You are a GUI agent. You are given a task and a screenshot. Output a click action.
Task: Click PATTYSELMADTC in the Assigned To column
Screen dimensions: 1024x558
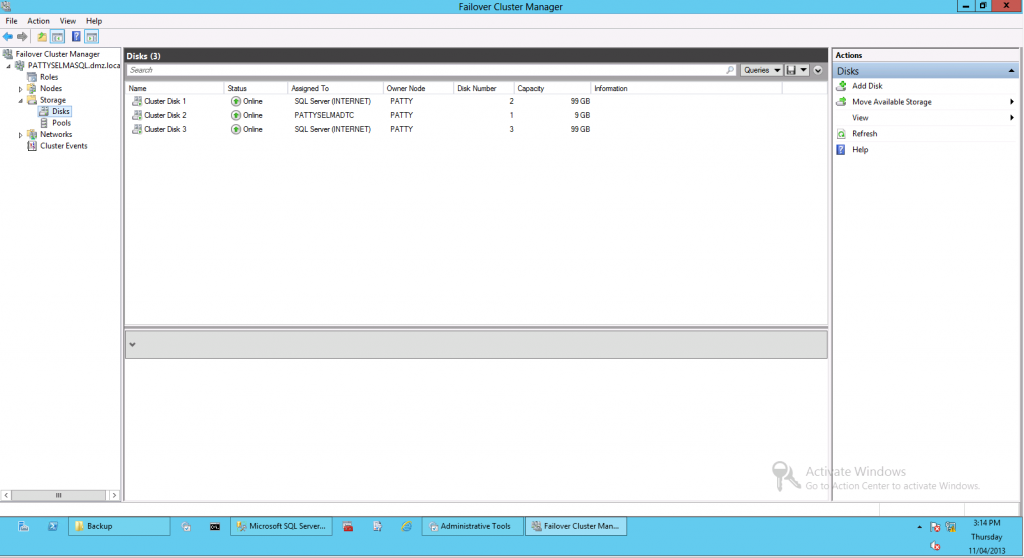[324, 115]
